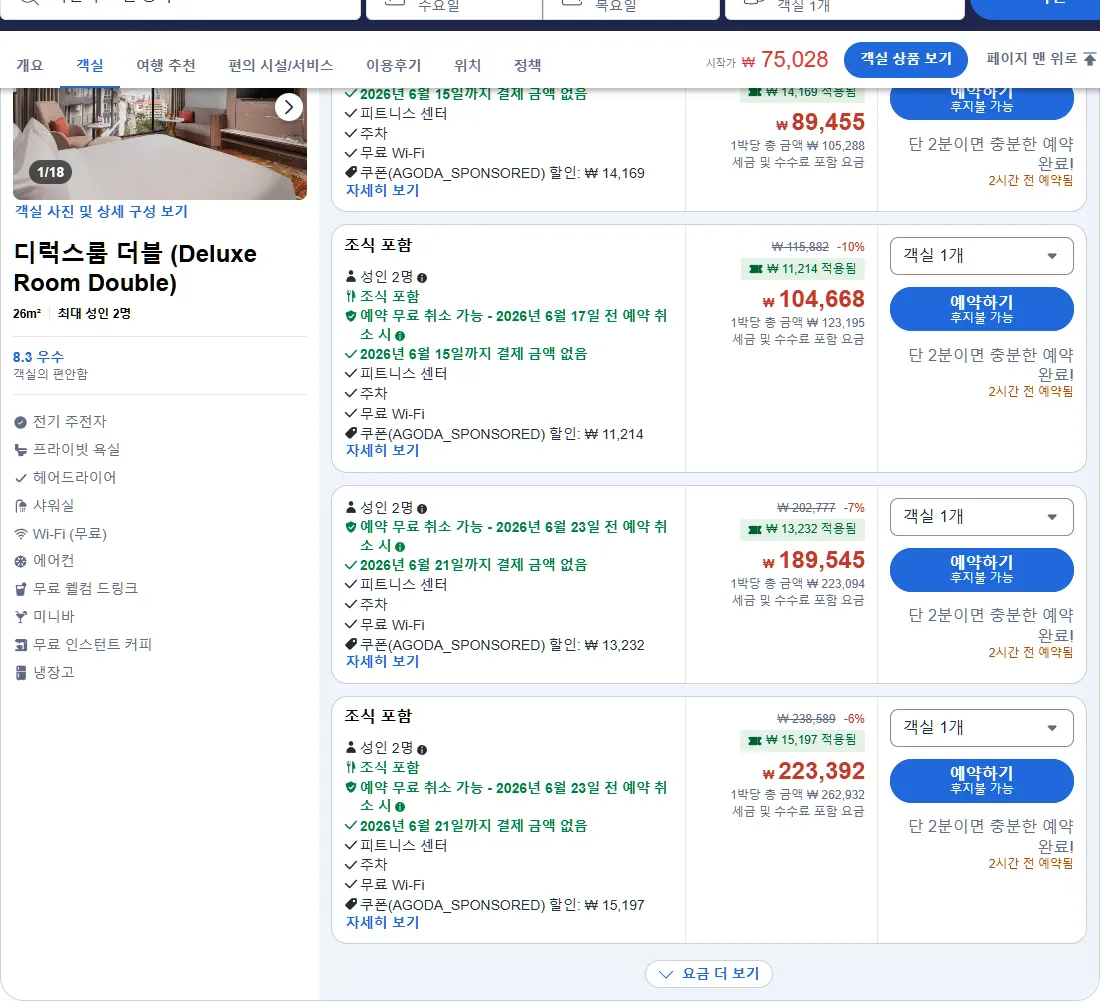Open the 이용후기 tab
The height and width of the screenshot is (1002, 1100).
click(394, 65)
